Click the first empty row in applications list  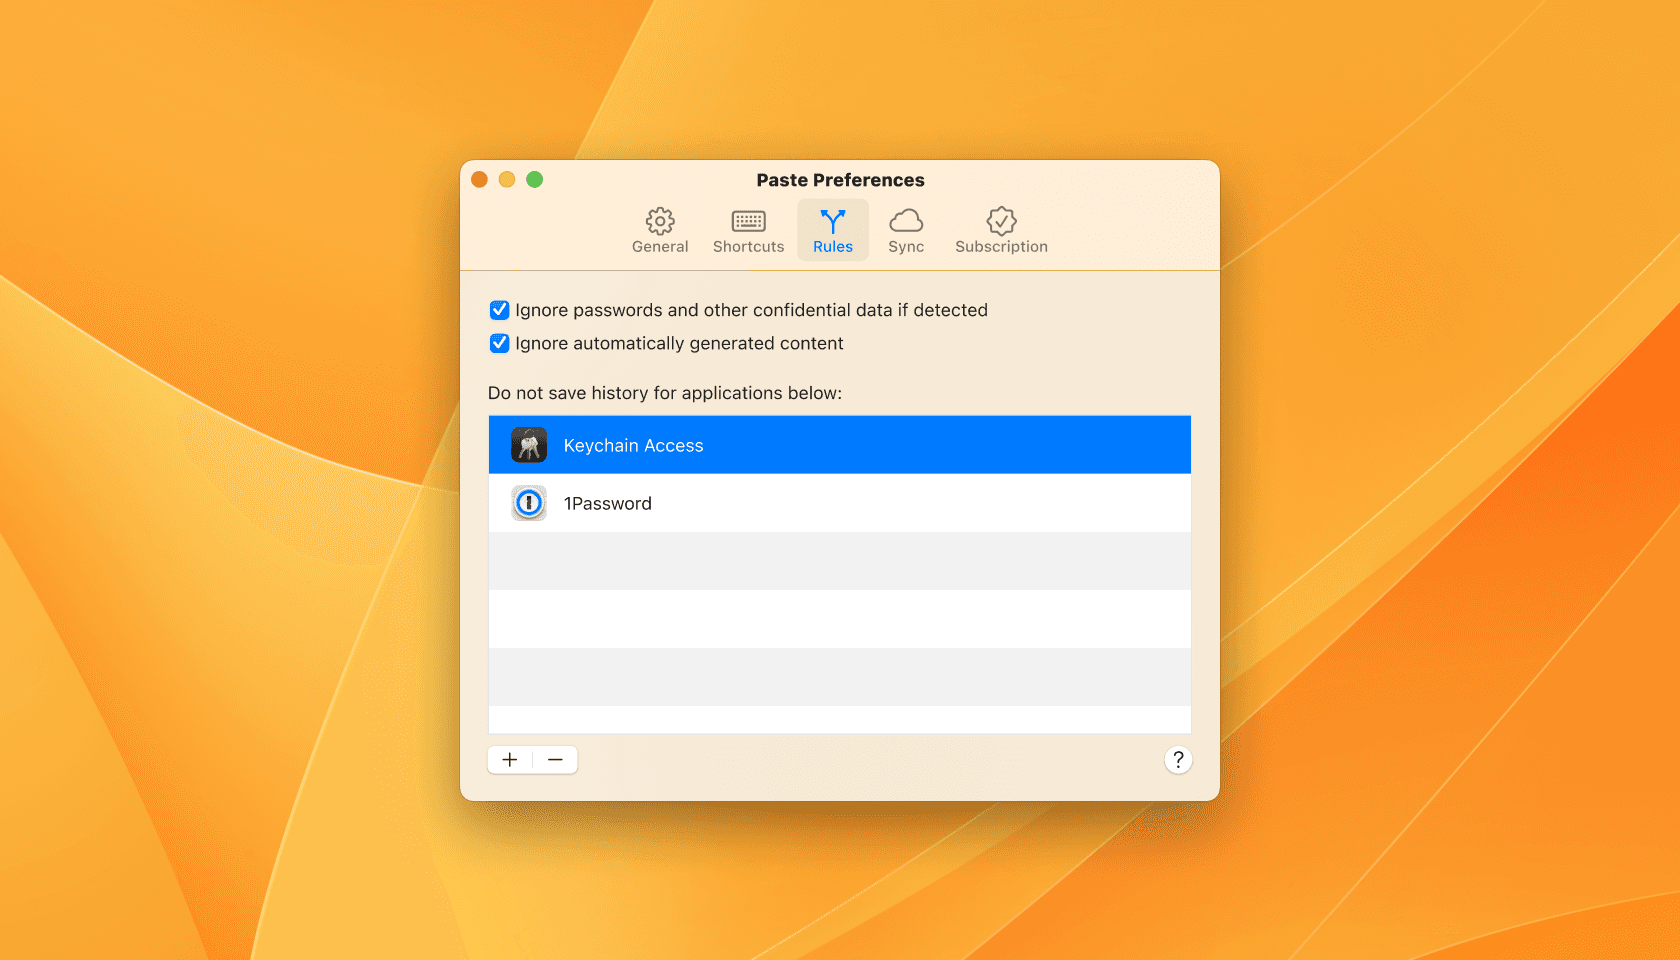click(840, 561)
